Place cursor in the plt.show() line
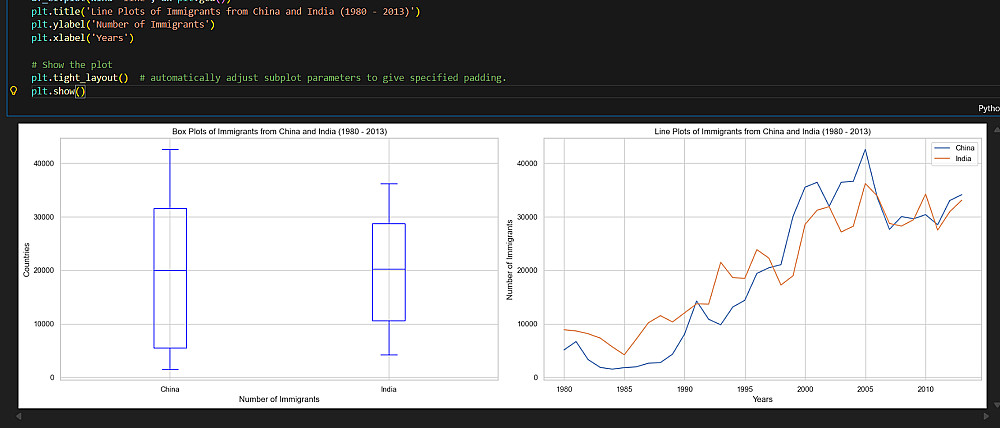 [59, 91]
